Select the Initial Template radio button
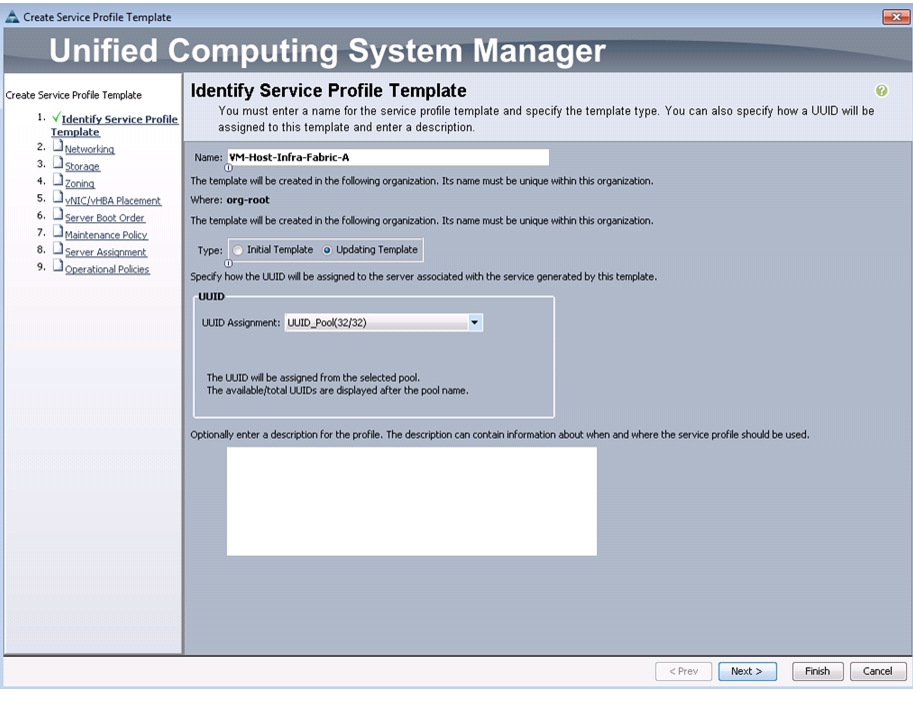The image size is (913, 719). (238, 250)
